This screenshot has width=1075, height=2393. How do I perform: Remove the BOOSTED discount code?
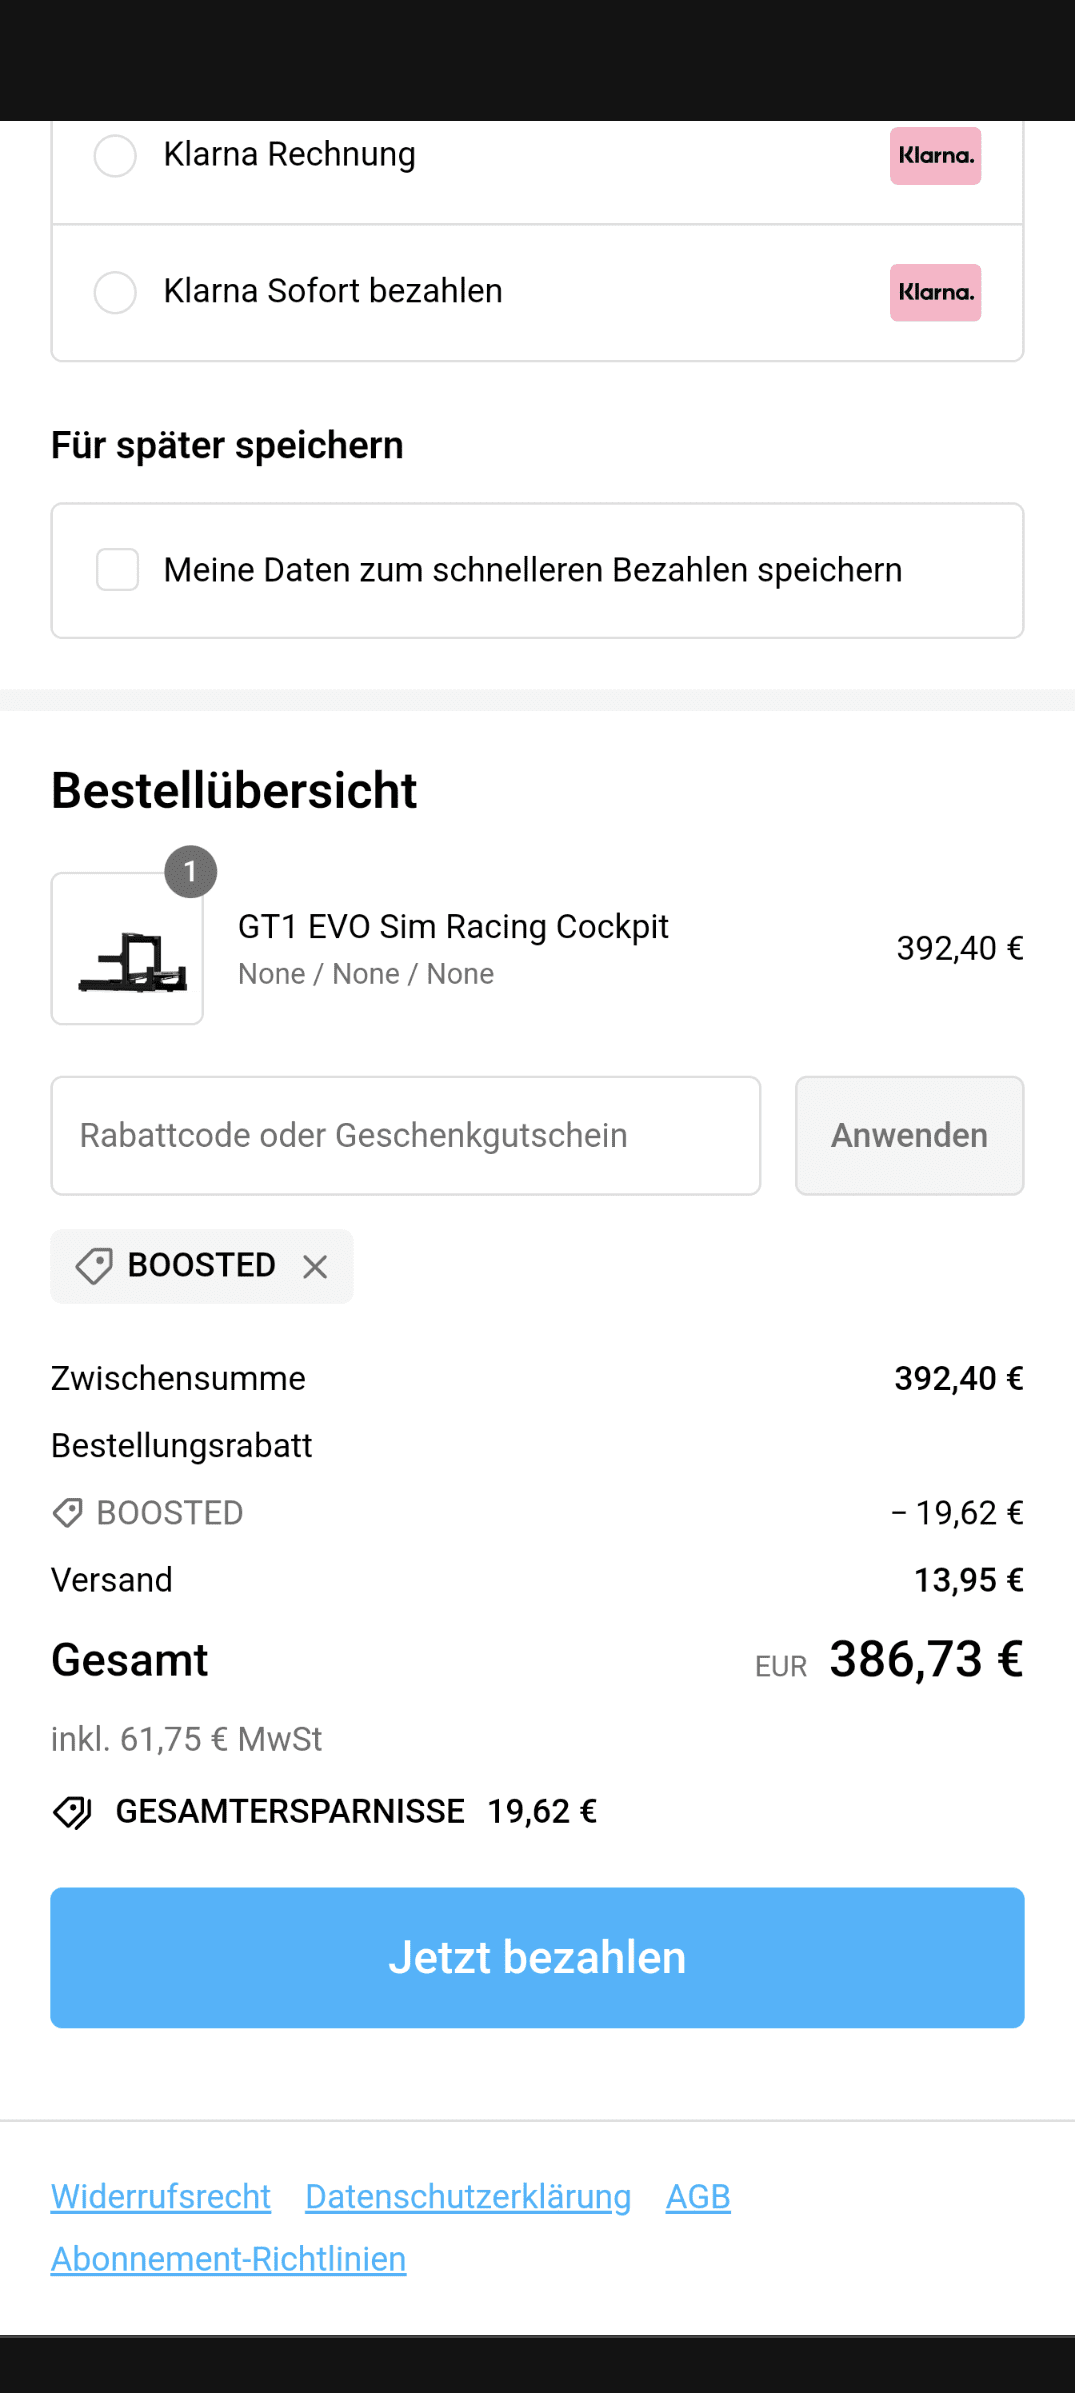click(x=315, y=1267)
